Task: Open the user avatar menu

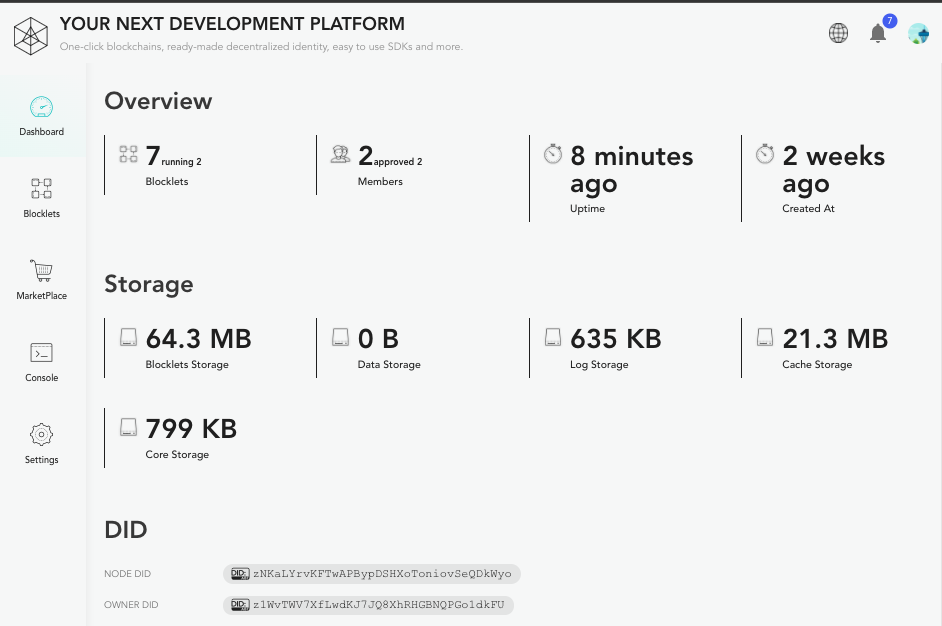Action: tap(918, 34)
